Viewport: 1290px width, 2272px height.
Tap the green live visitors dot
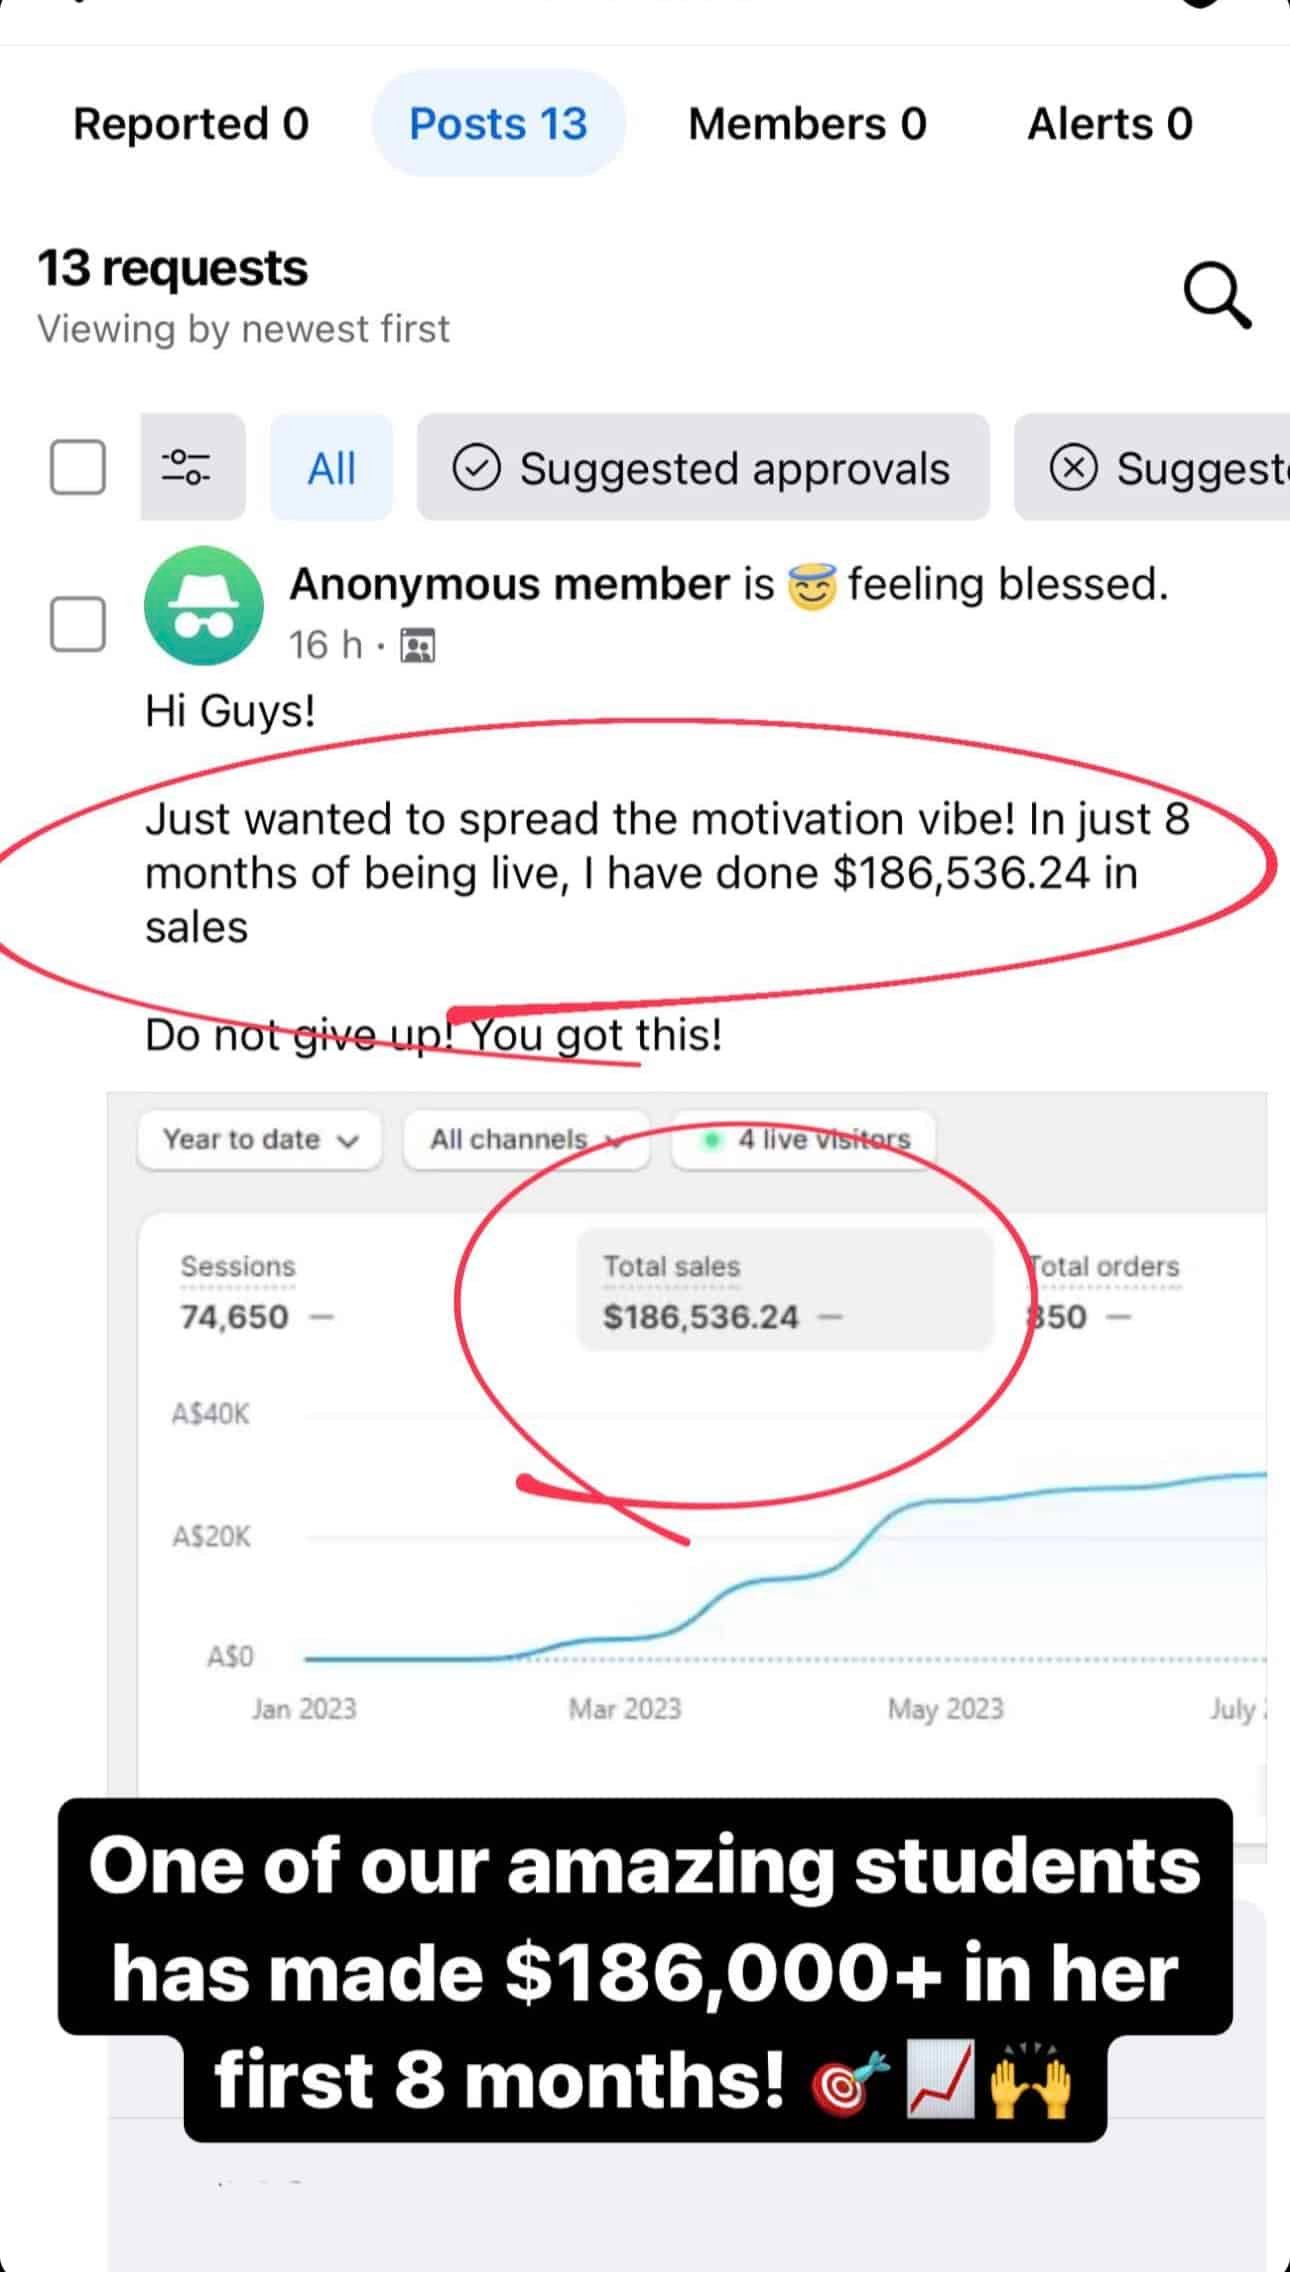coord(711,1140)
